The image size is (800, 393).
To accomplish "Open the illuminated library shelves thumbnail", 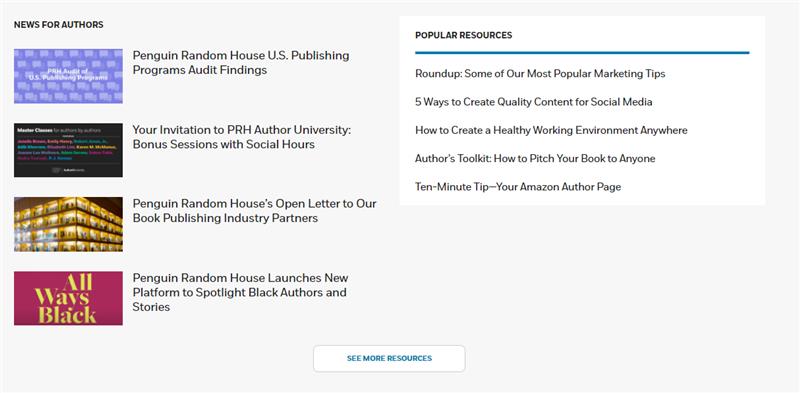I will (68, 224).
